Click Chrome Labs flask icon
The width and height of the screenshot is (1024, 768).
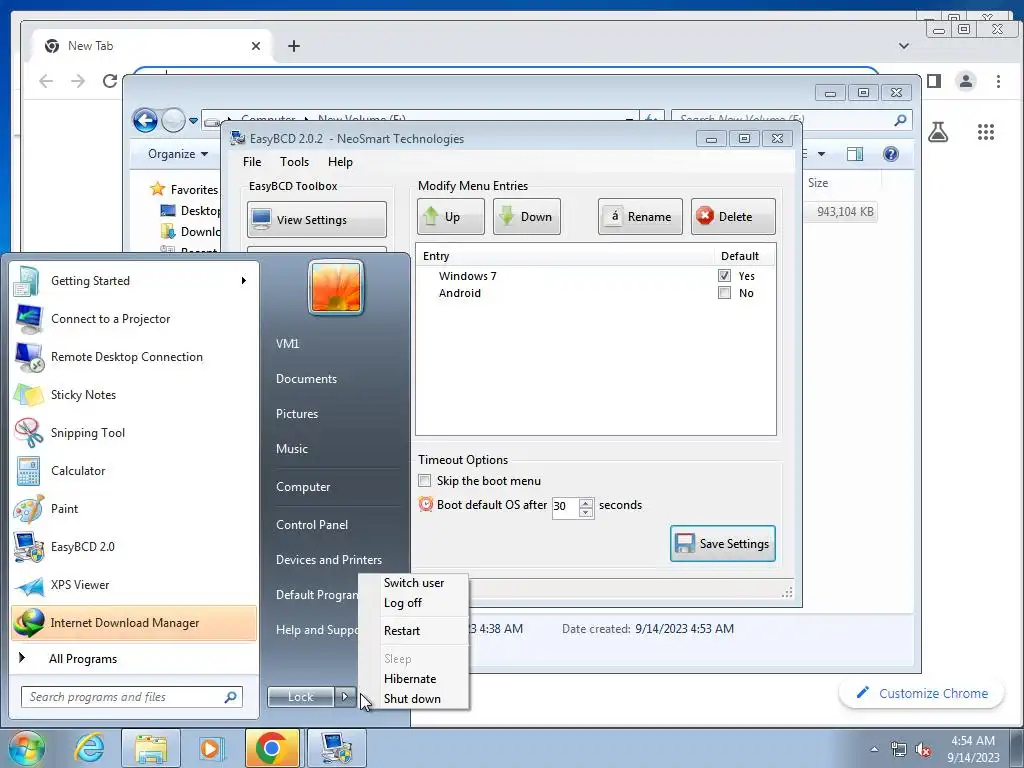click(938, 133)
